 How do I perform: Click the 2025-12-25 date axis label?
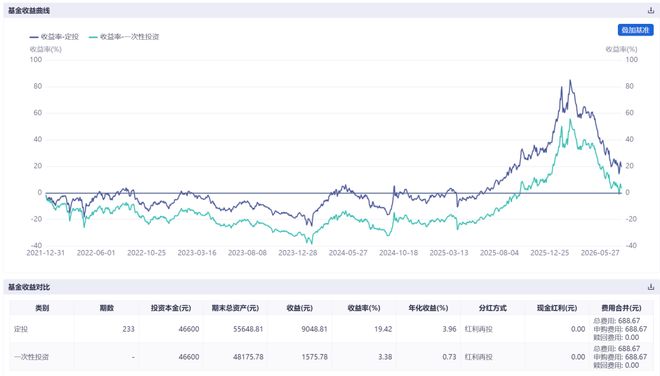[550, 253]
